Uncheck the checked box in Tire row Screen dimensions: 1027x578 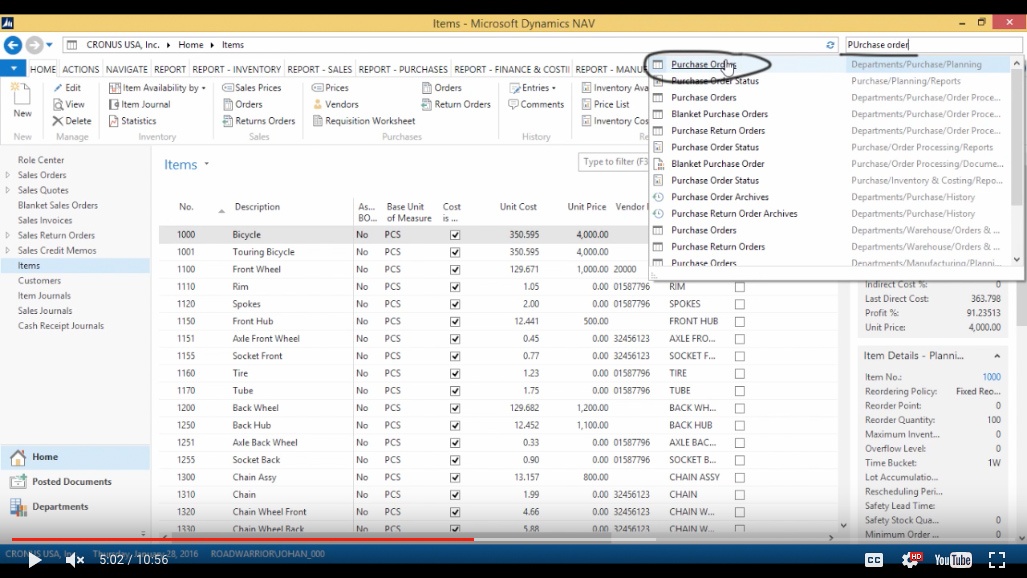coord(455,374)
